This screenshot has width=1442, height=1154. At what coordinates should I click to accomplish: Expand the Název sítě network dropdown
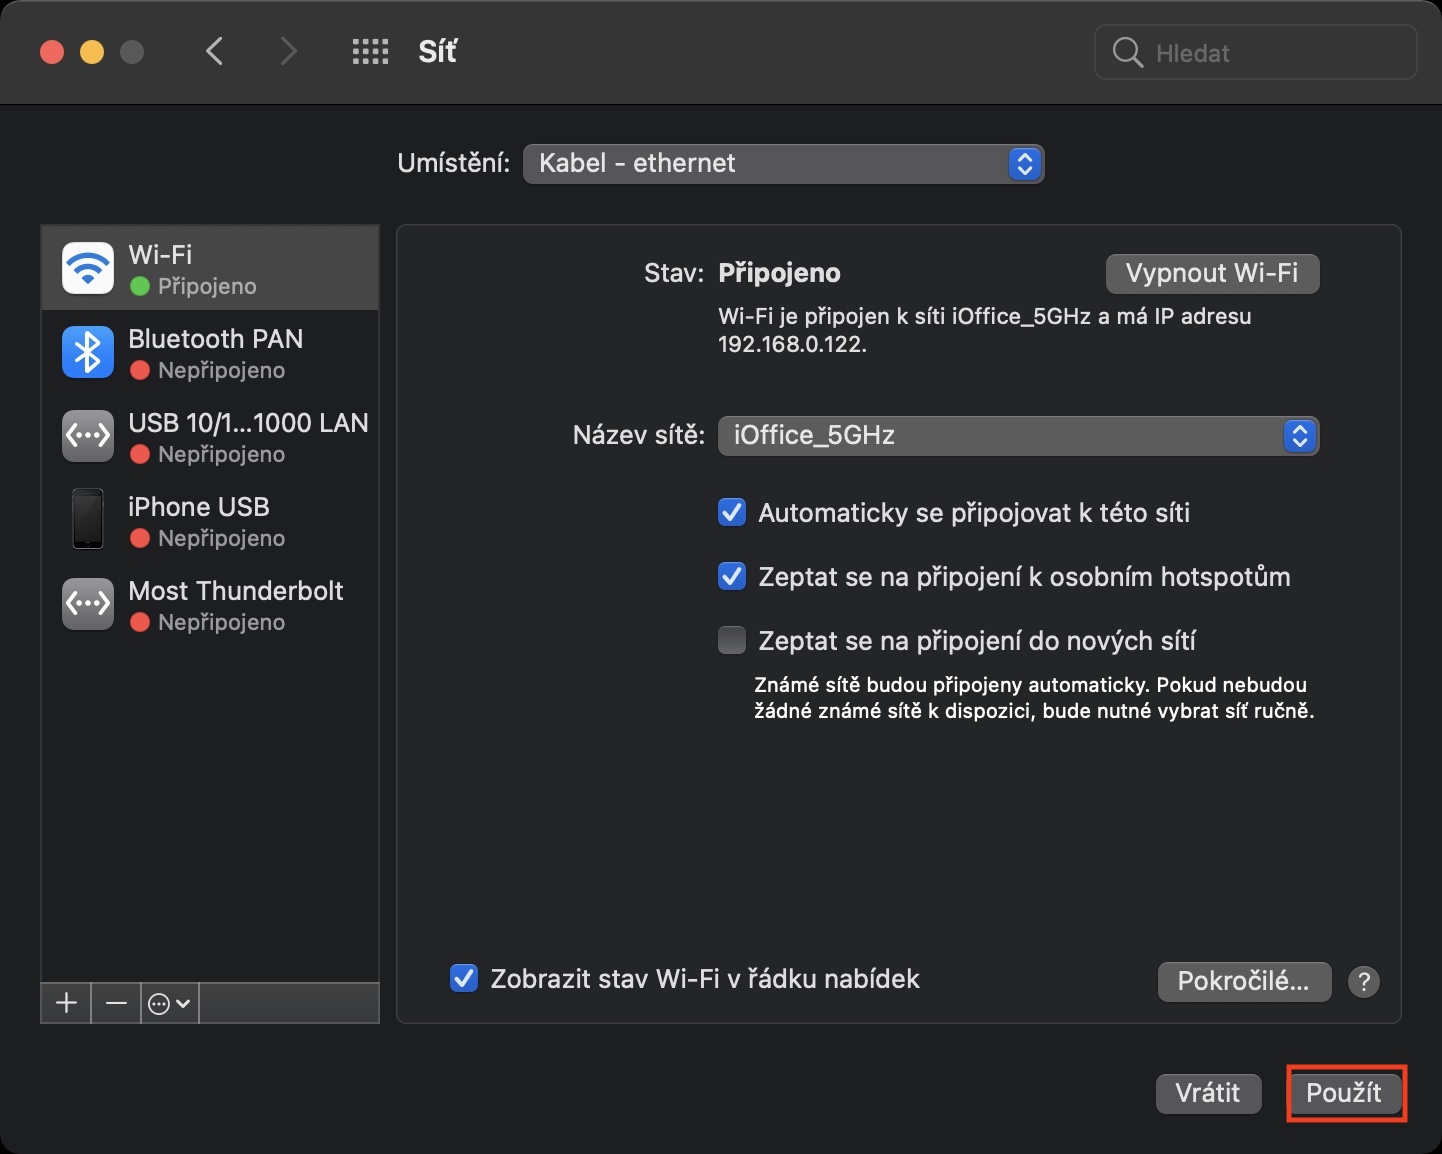(1018, 436)
